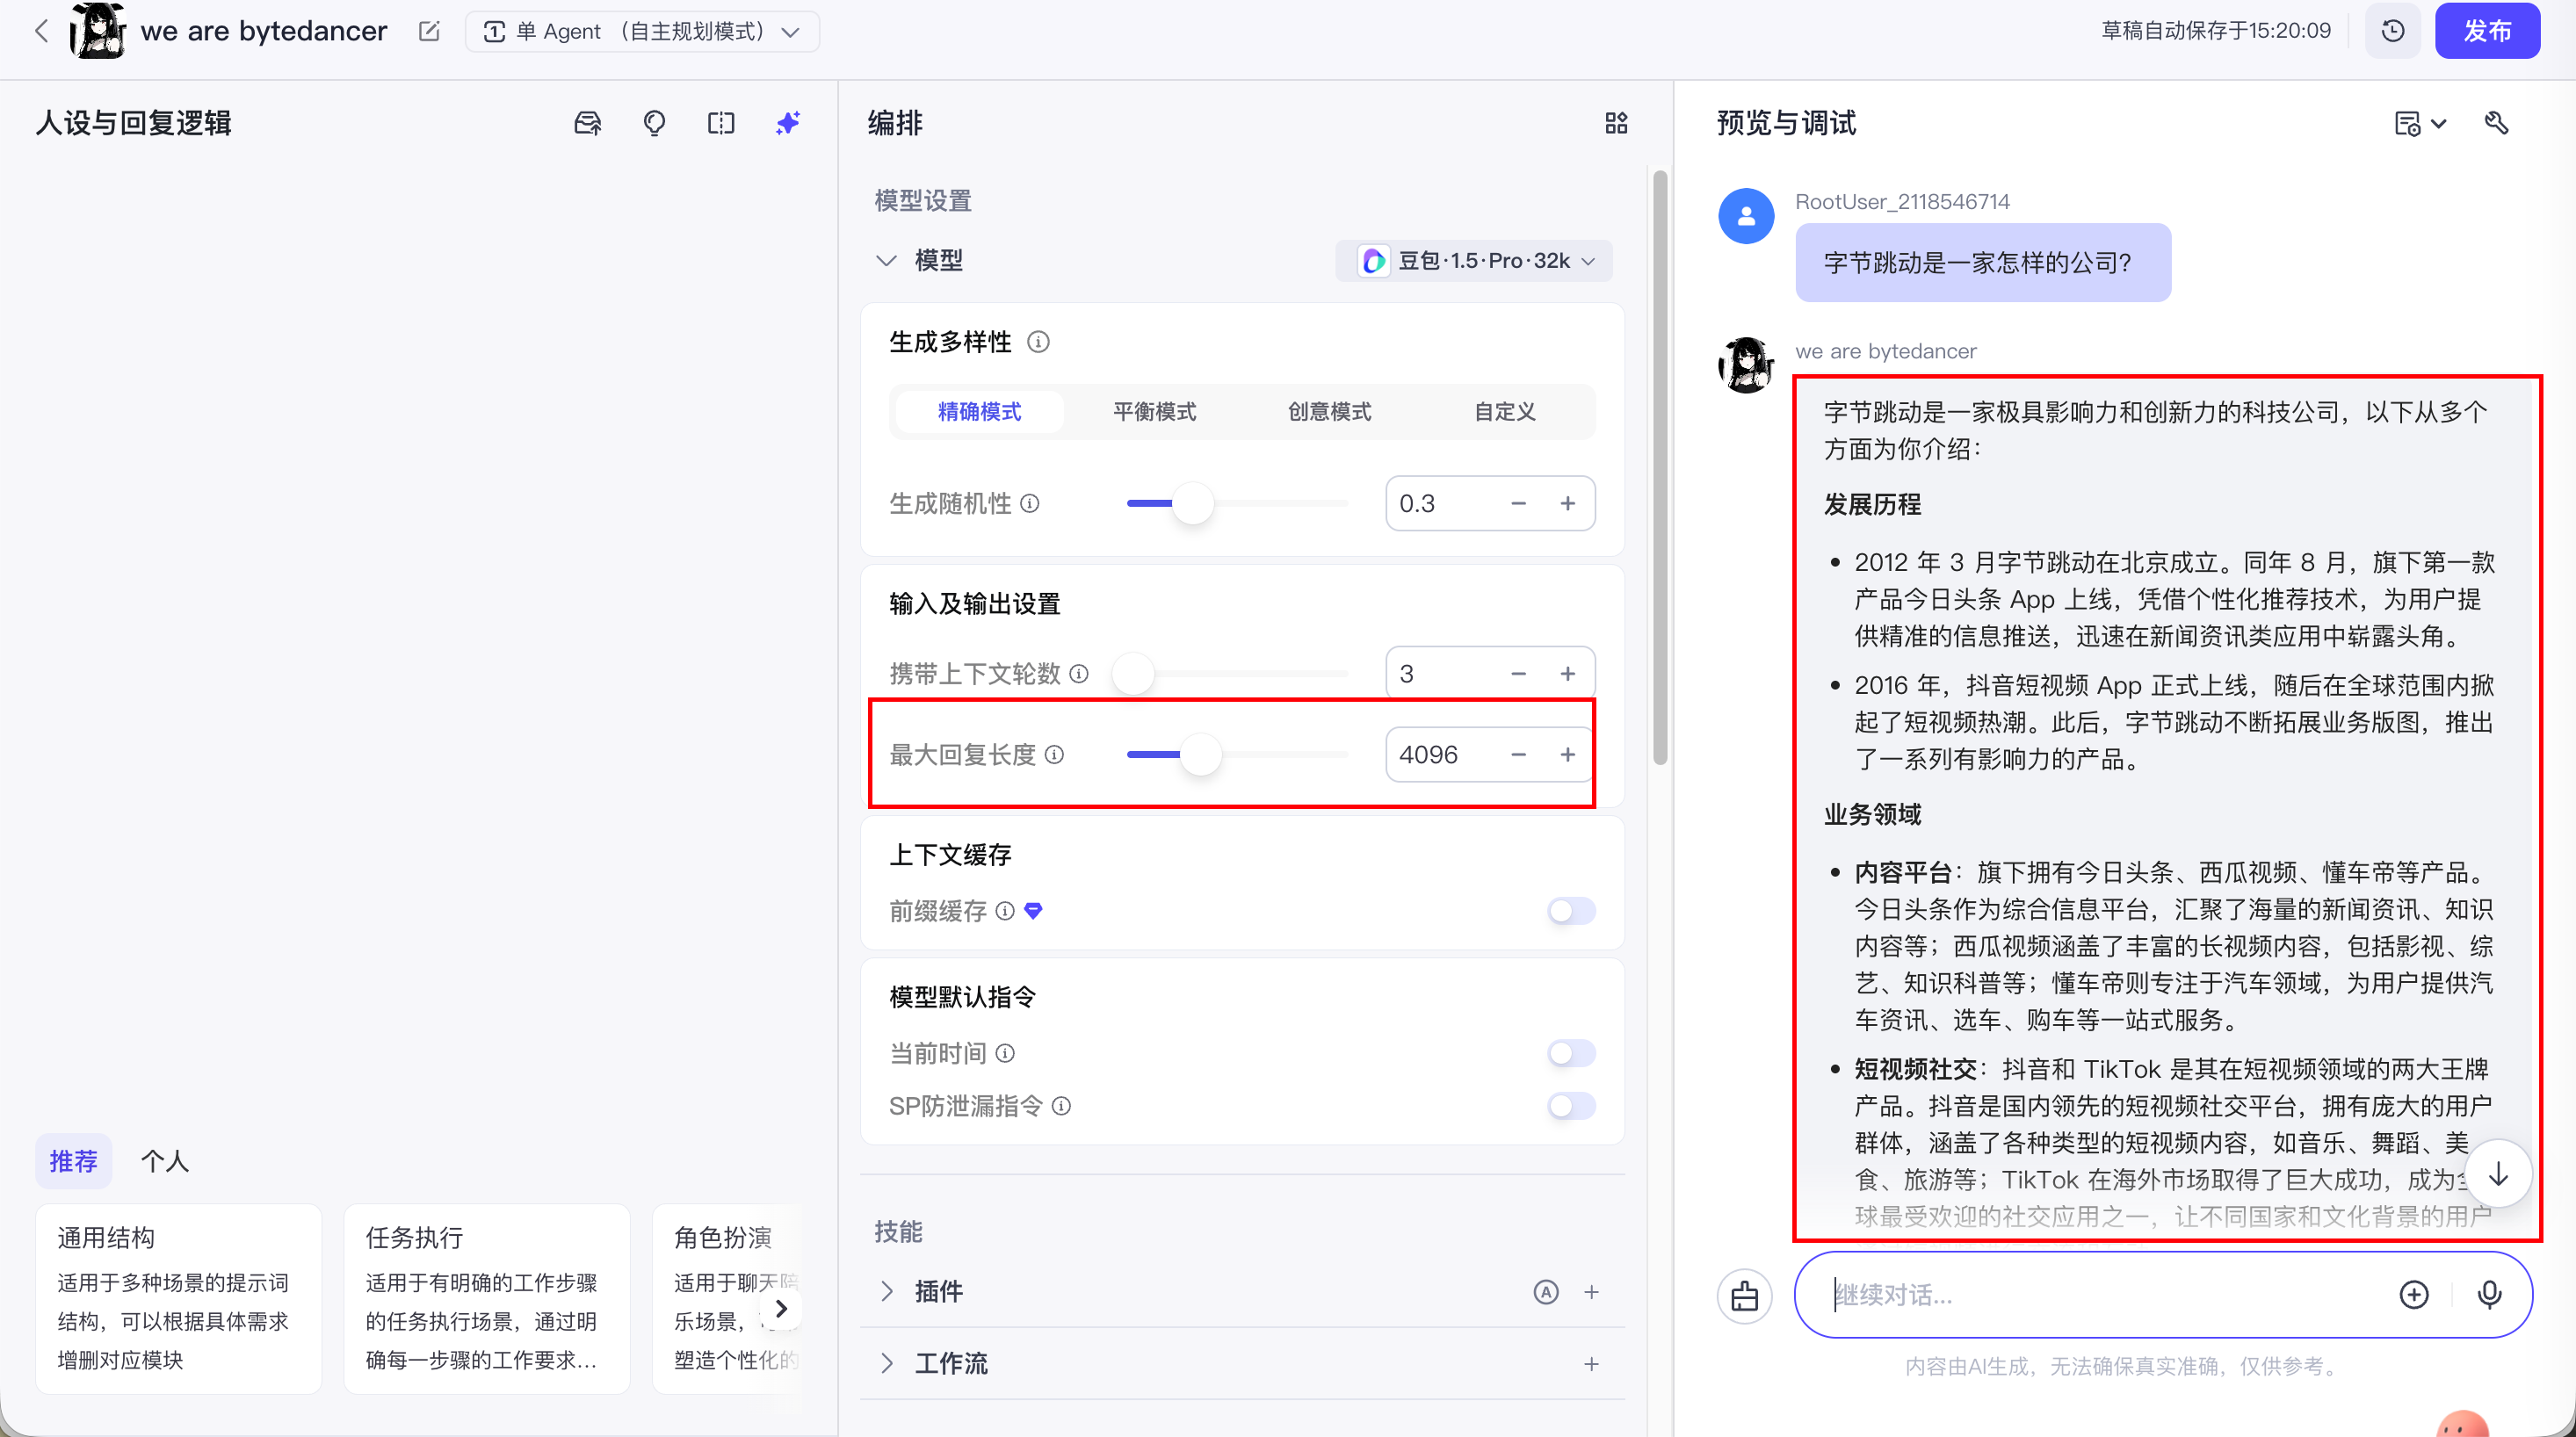Image resolution: width=2576 pixels, height=1437 pixels.
Task: Open the 单 Agent mode dropdown
Action: coord(642,31)
